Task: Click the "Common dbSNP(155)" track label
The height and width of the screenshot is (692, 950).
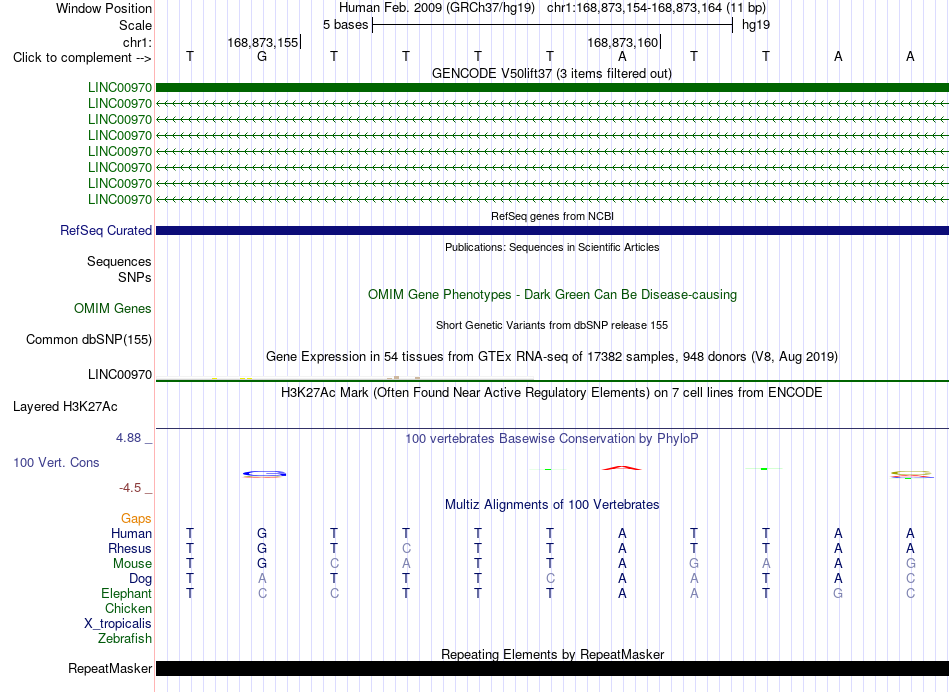Action: (x=88, y=339)
